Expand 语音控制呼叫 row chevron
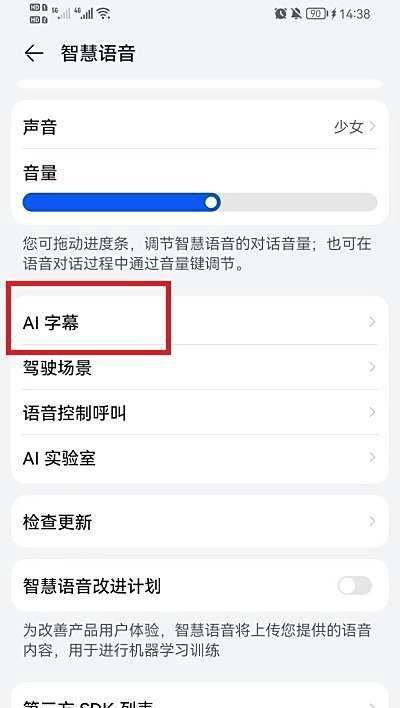400x708 pixels. point(372,413)
